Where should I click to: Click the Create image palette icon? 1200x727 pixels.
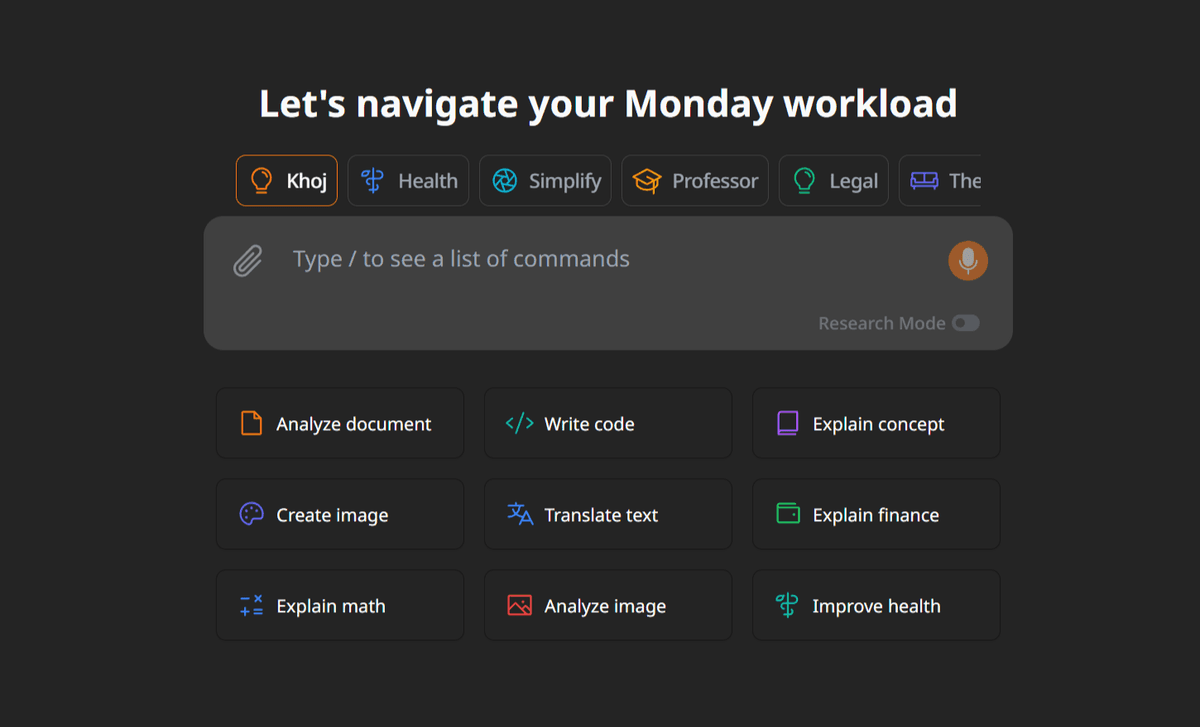point(252,515)
